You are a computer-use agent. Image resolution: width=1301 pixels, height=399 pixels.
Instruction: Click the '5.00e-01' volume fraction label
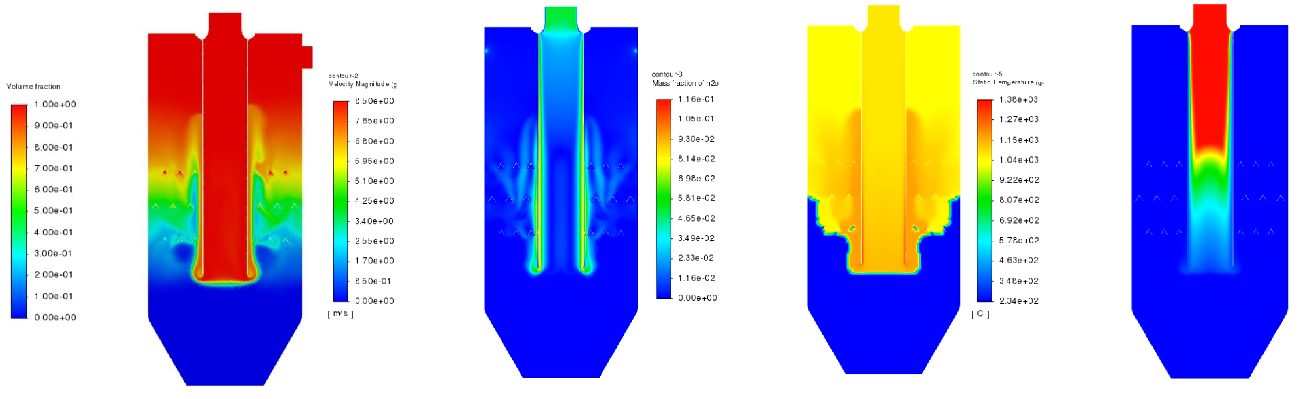(x=55, y=211)
